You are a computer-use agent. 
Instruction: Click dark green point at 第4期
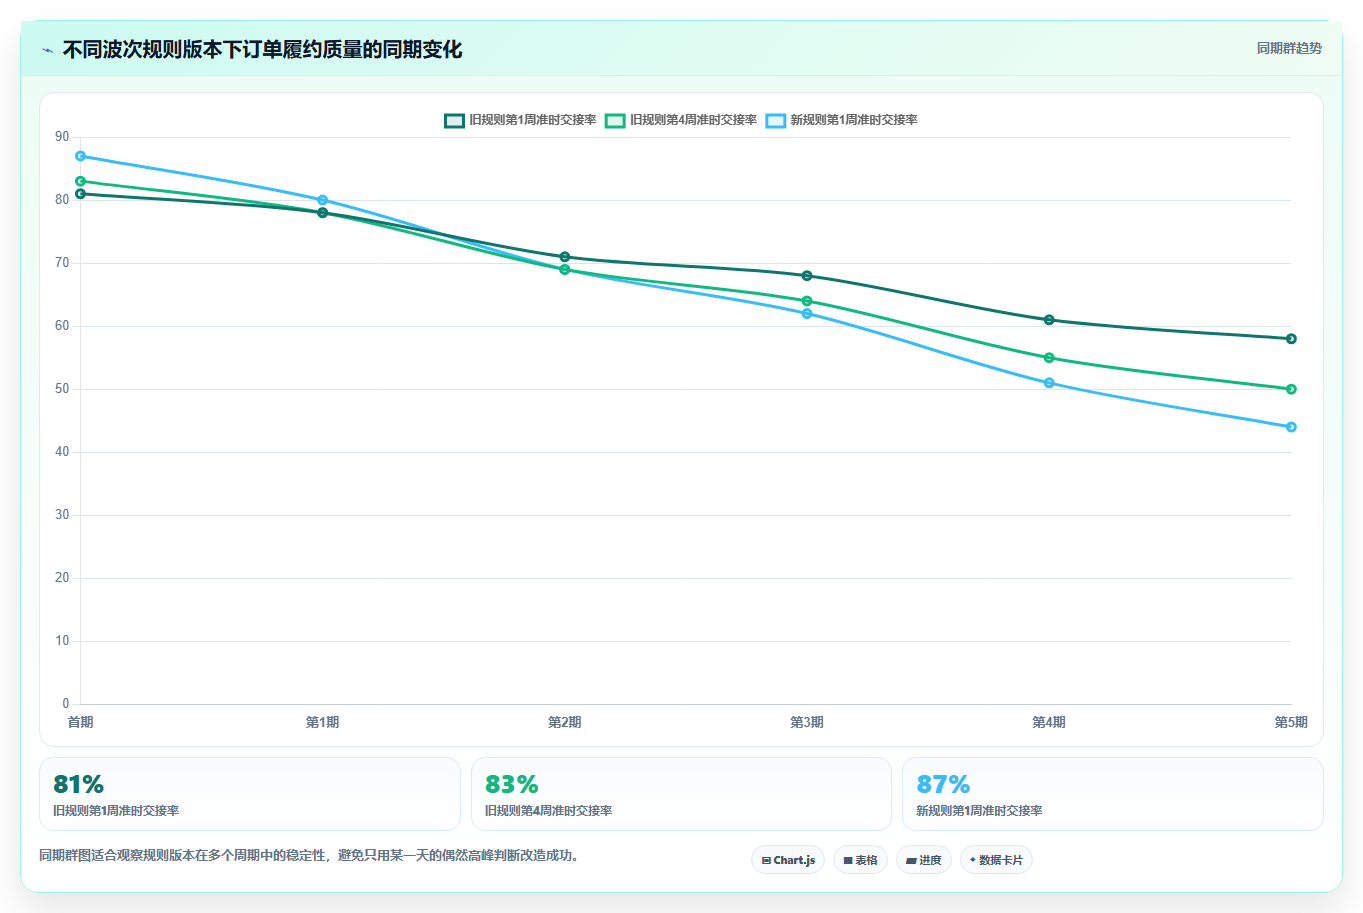pyautogui.click(x=1049, y=320)
